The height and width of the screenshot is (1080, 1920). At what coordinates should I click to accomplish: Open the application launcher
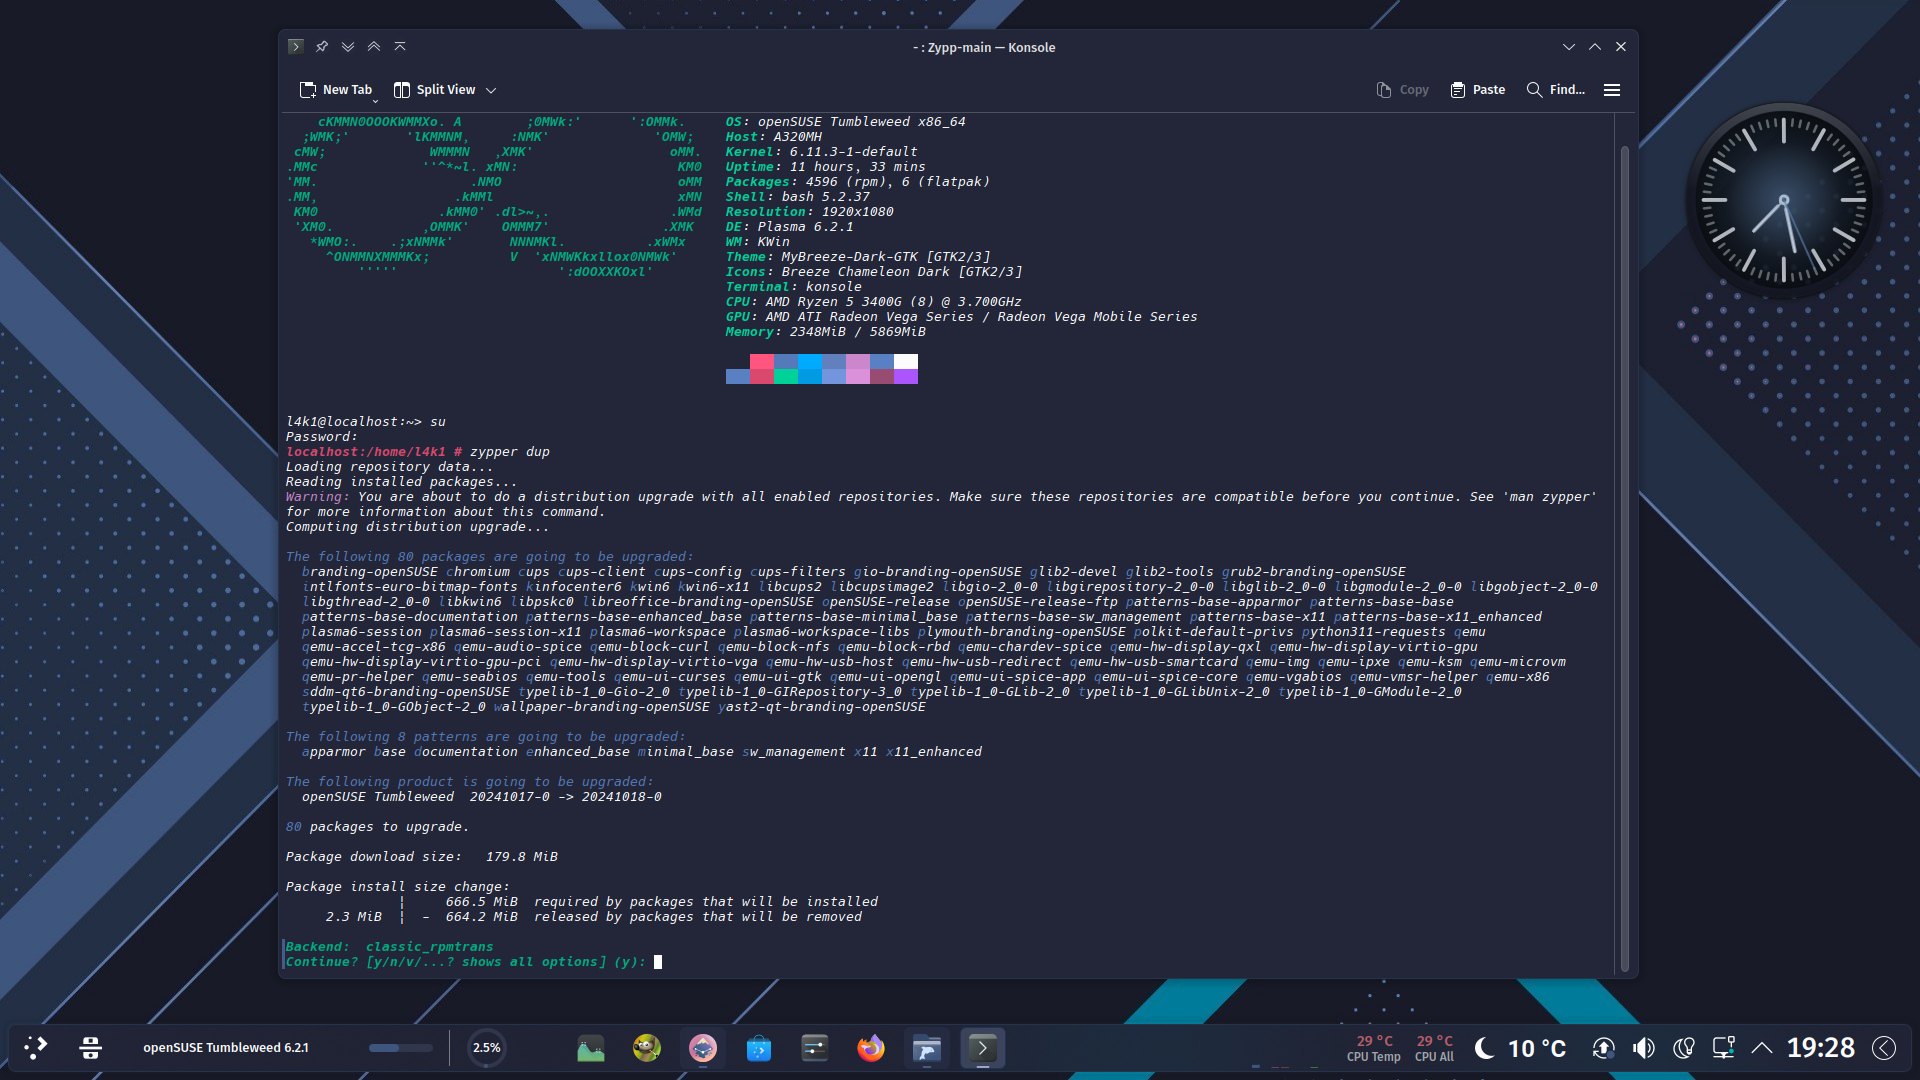[x=36, y=1048]
